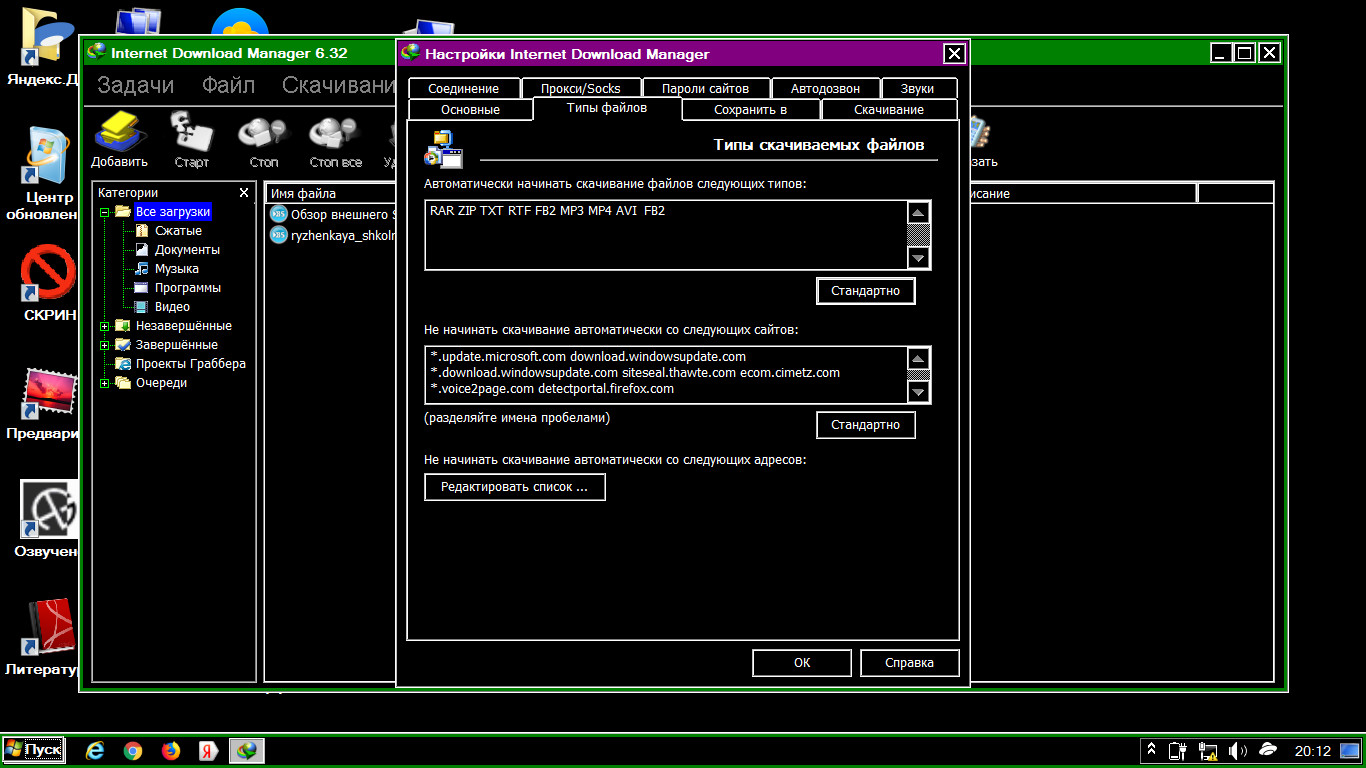Viewport: 1366px width, 768px height.
Task: Click the battery power tray icon
Action: (x=1180, y=750)
